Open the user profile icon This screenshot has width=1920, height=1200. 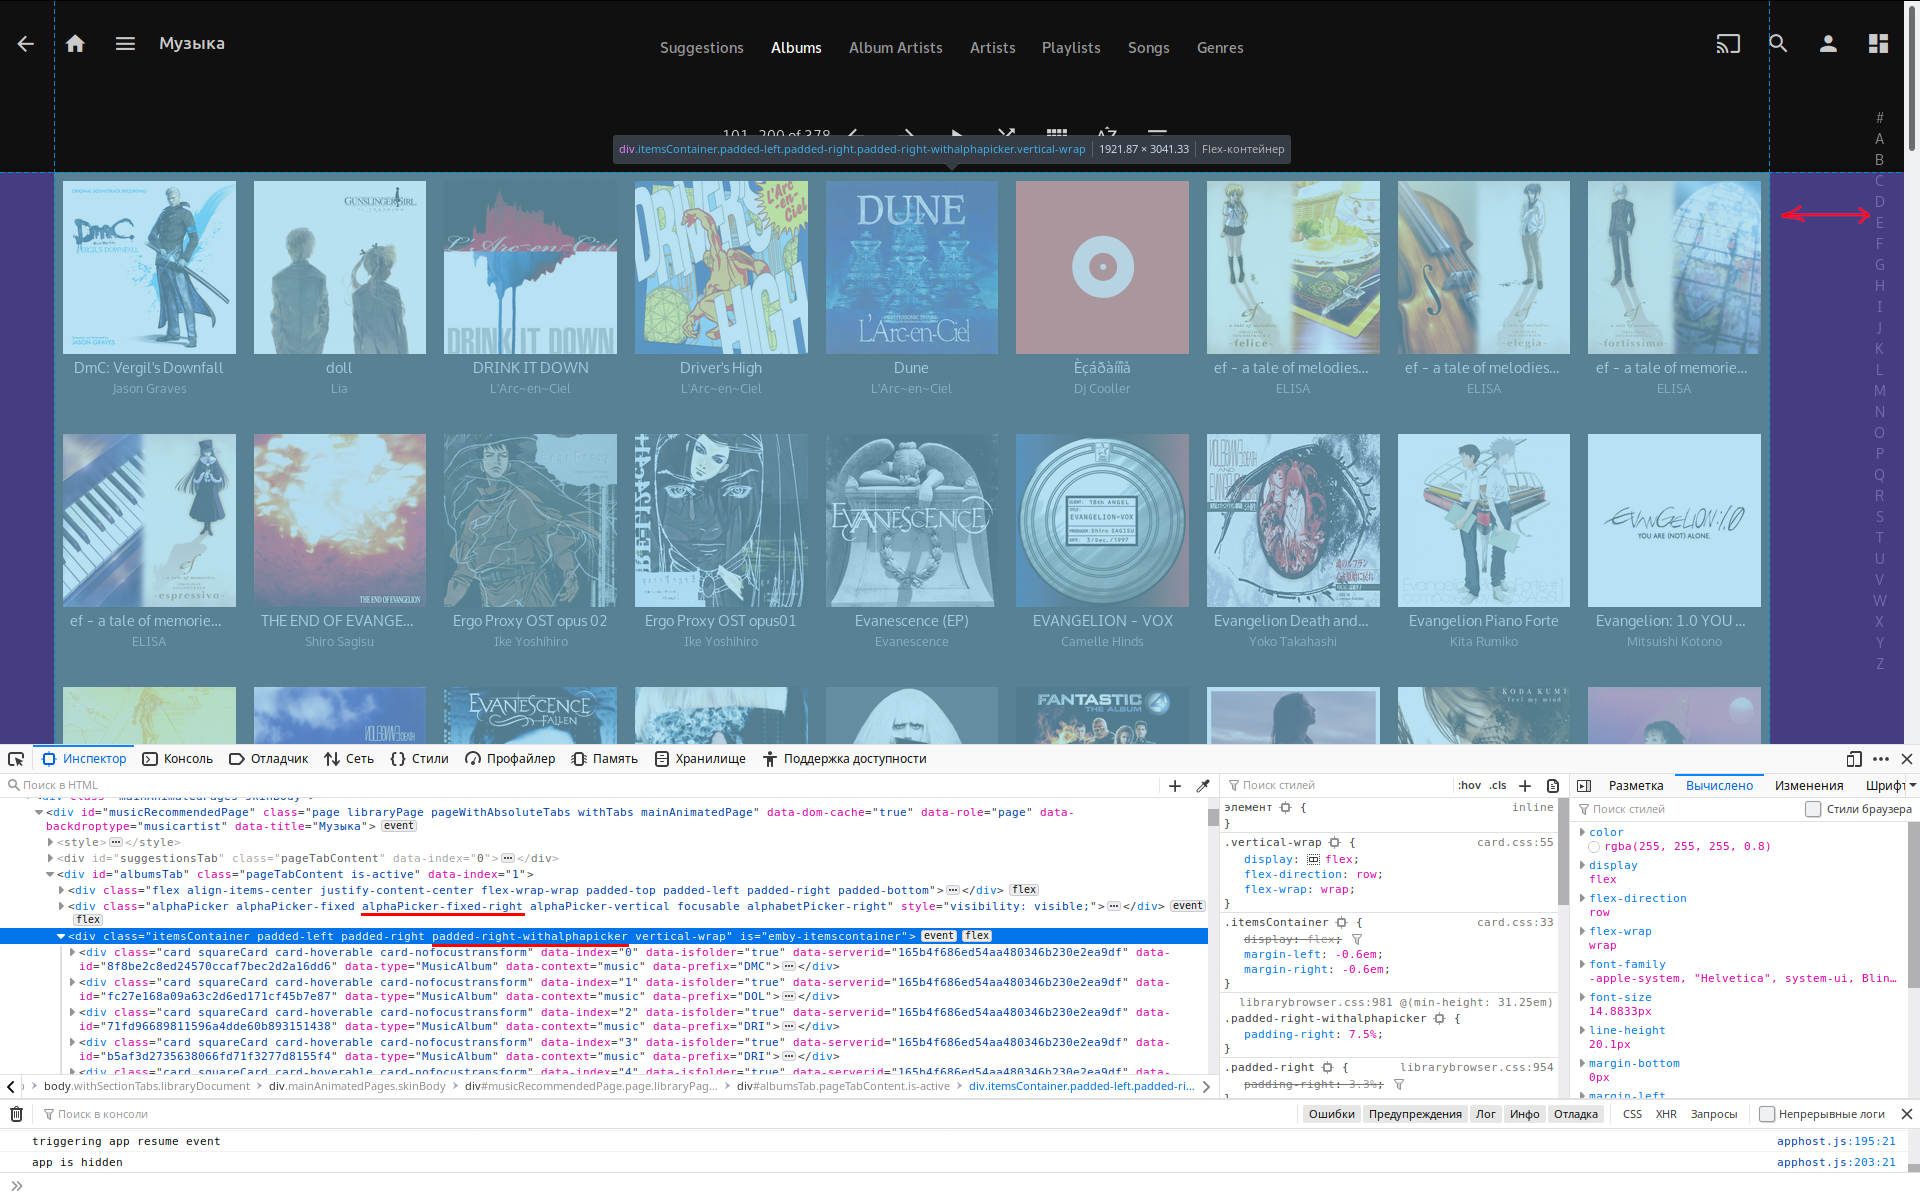click(1828, 44)
